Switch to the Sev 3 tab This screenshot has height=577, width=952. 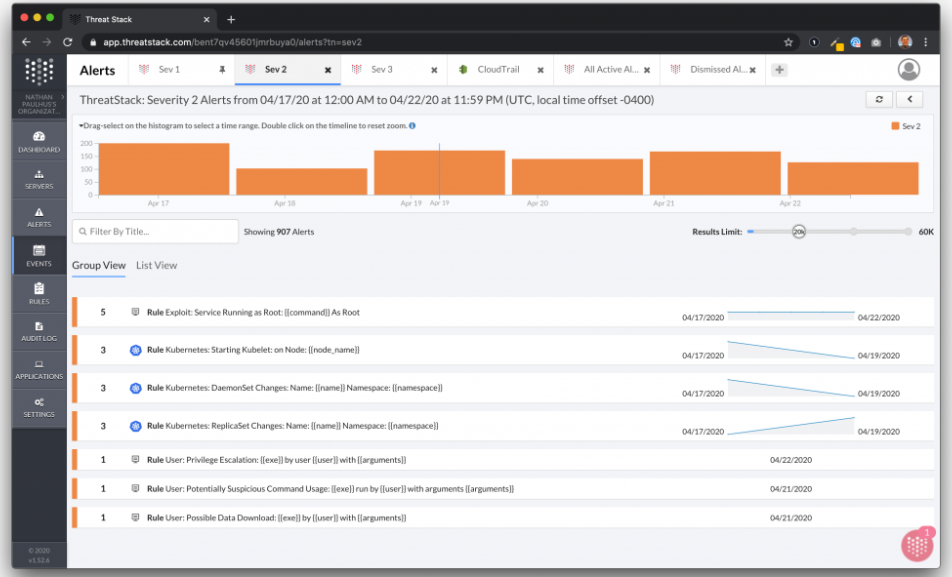381,70
